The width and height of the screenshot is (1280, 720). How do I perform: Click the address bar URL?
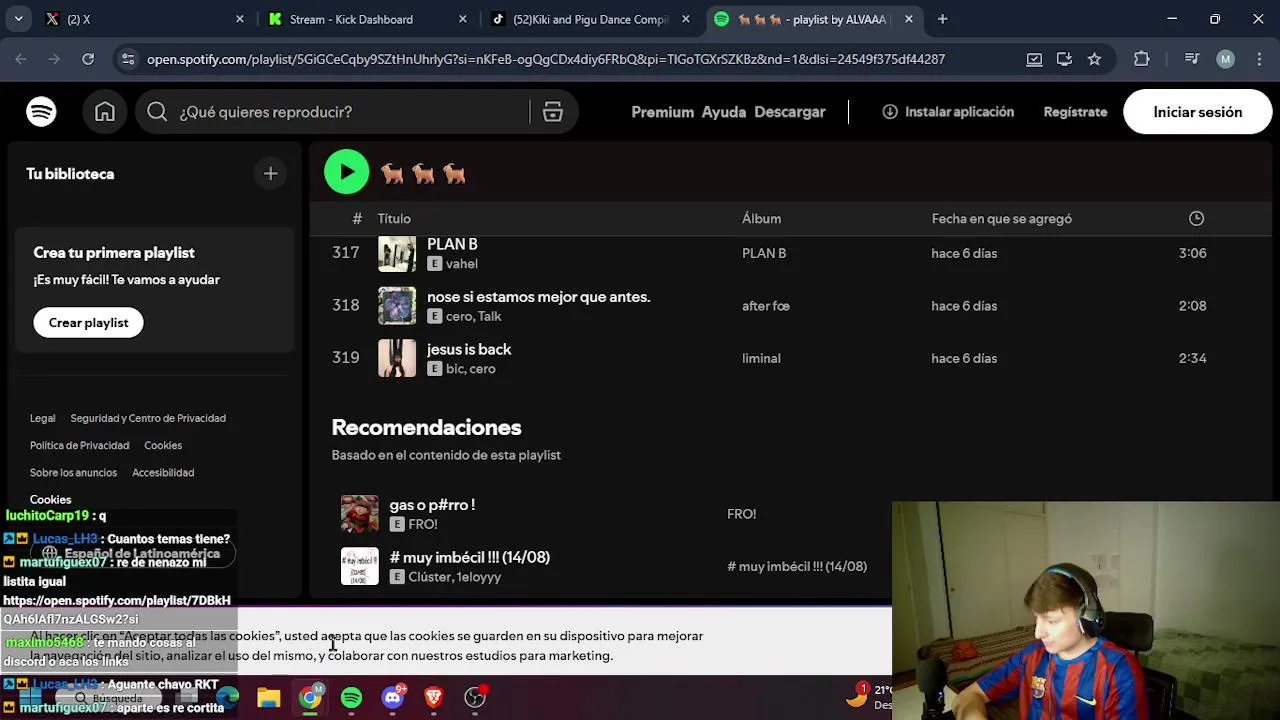pyautogui.click(x=546, y=59)
